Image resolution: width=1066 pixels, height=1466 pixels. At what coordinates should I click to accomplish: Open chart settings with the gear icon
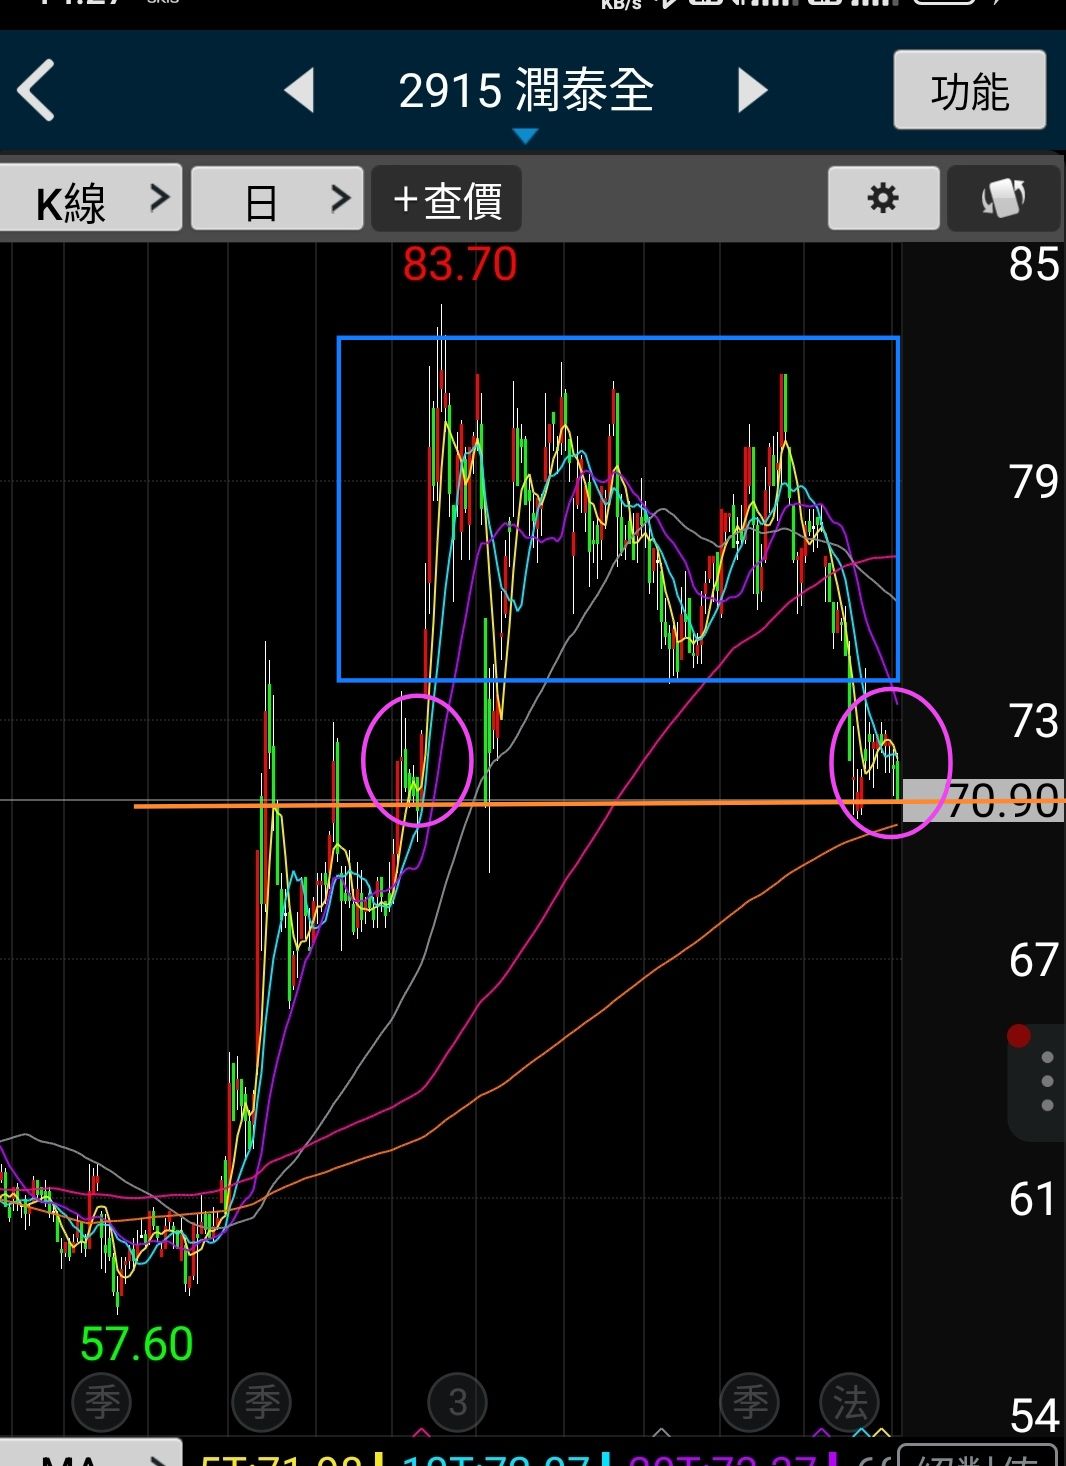tap(883, 198)
